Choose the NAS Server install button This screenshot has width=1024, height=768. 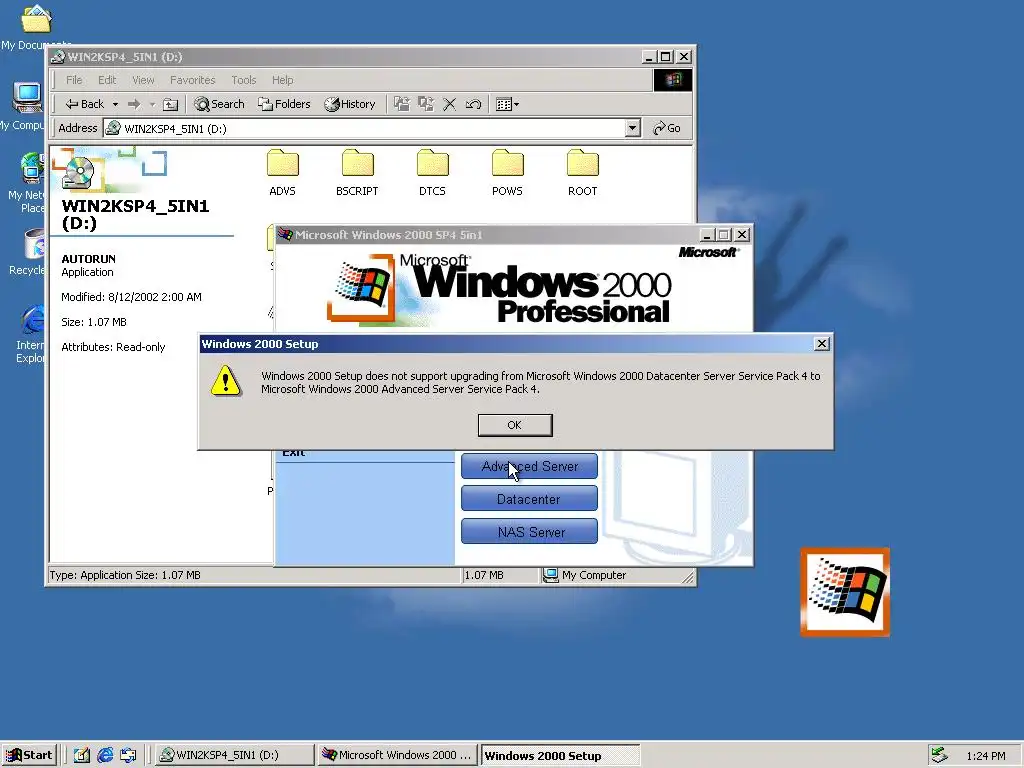click(529, 532)
